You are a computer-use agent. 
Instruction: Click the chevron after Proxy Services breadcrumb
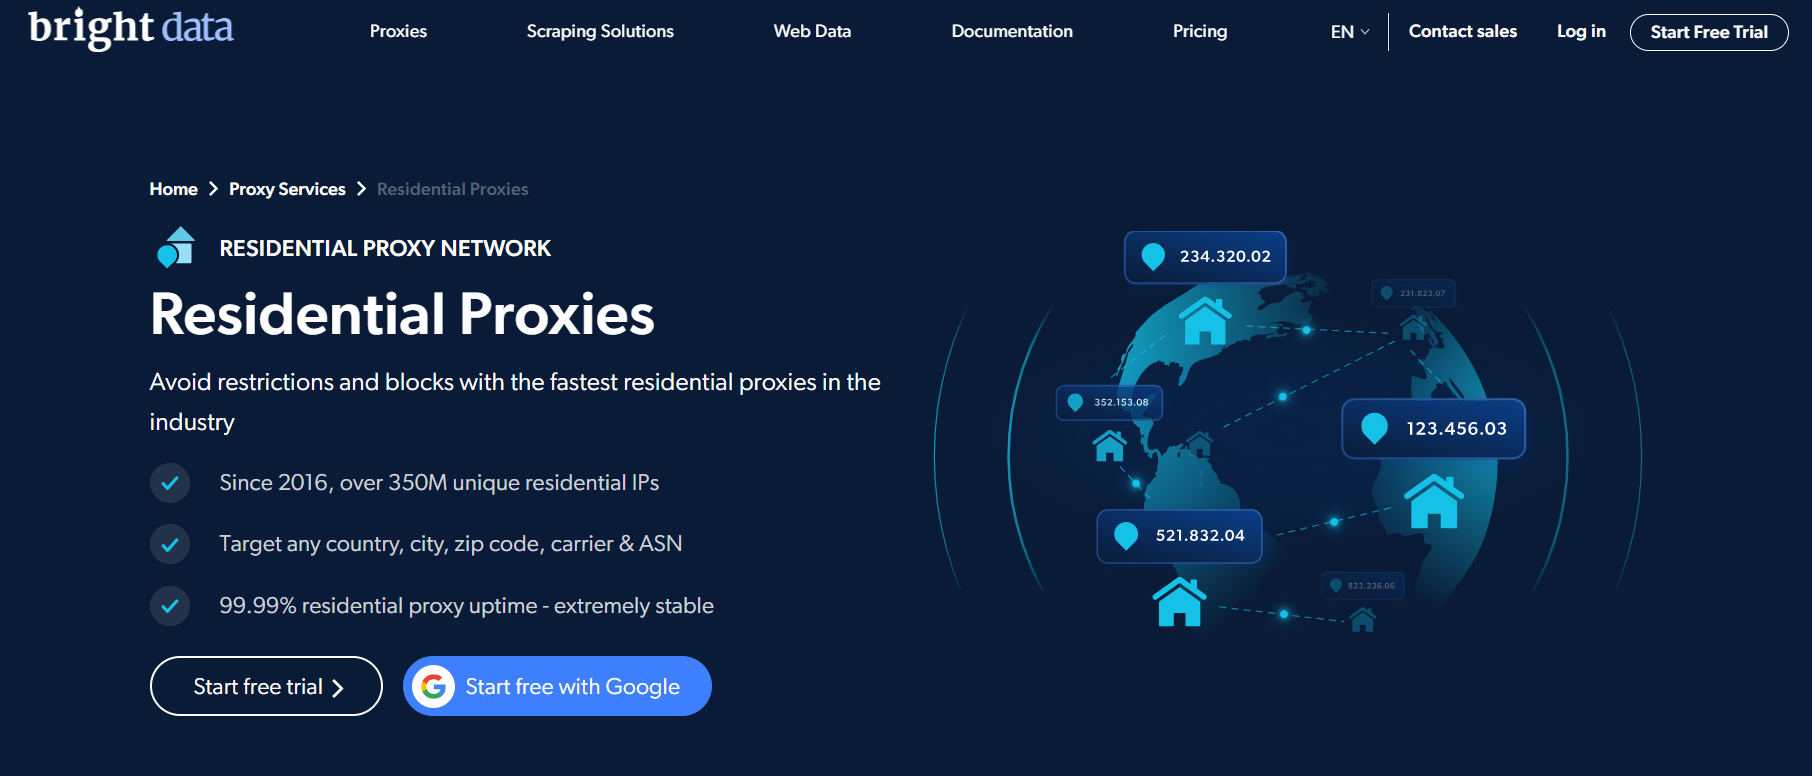click(361, 189)
